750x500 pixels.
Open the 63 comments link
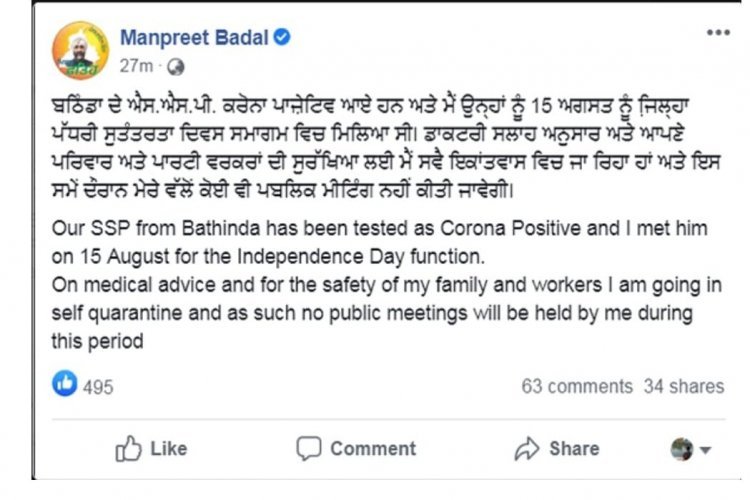pyautogui.click(x=577, y=386)
